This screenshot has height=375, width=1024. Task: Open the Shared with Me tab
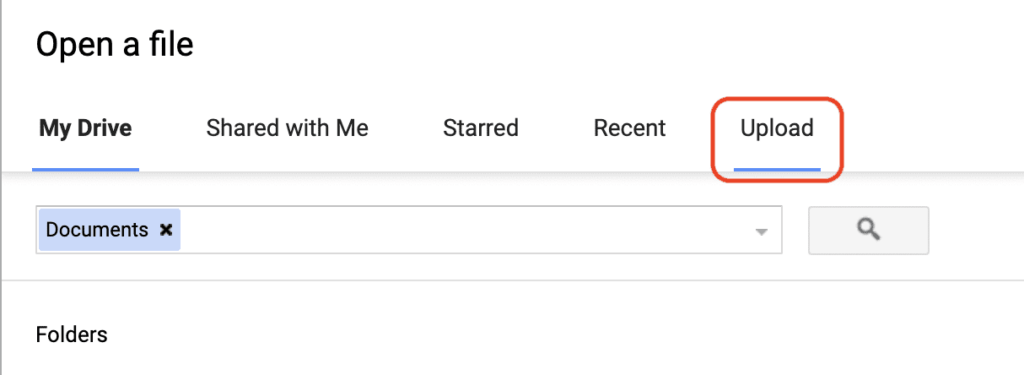[x=287, y=128]
